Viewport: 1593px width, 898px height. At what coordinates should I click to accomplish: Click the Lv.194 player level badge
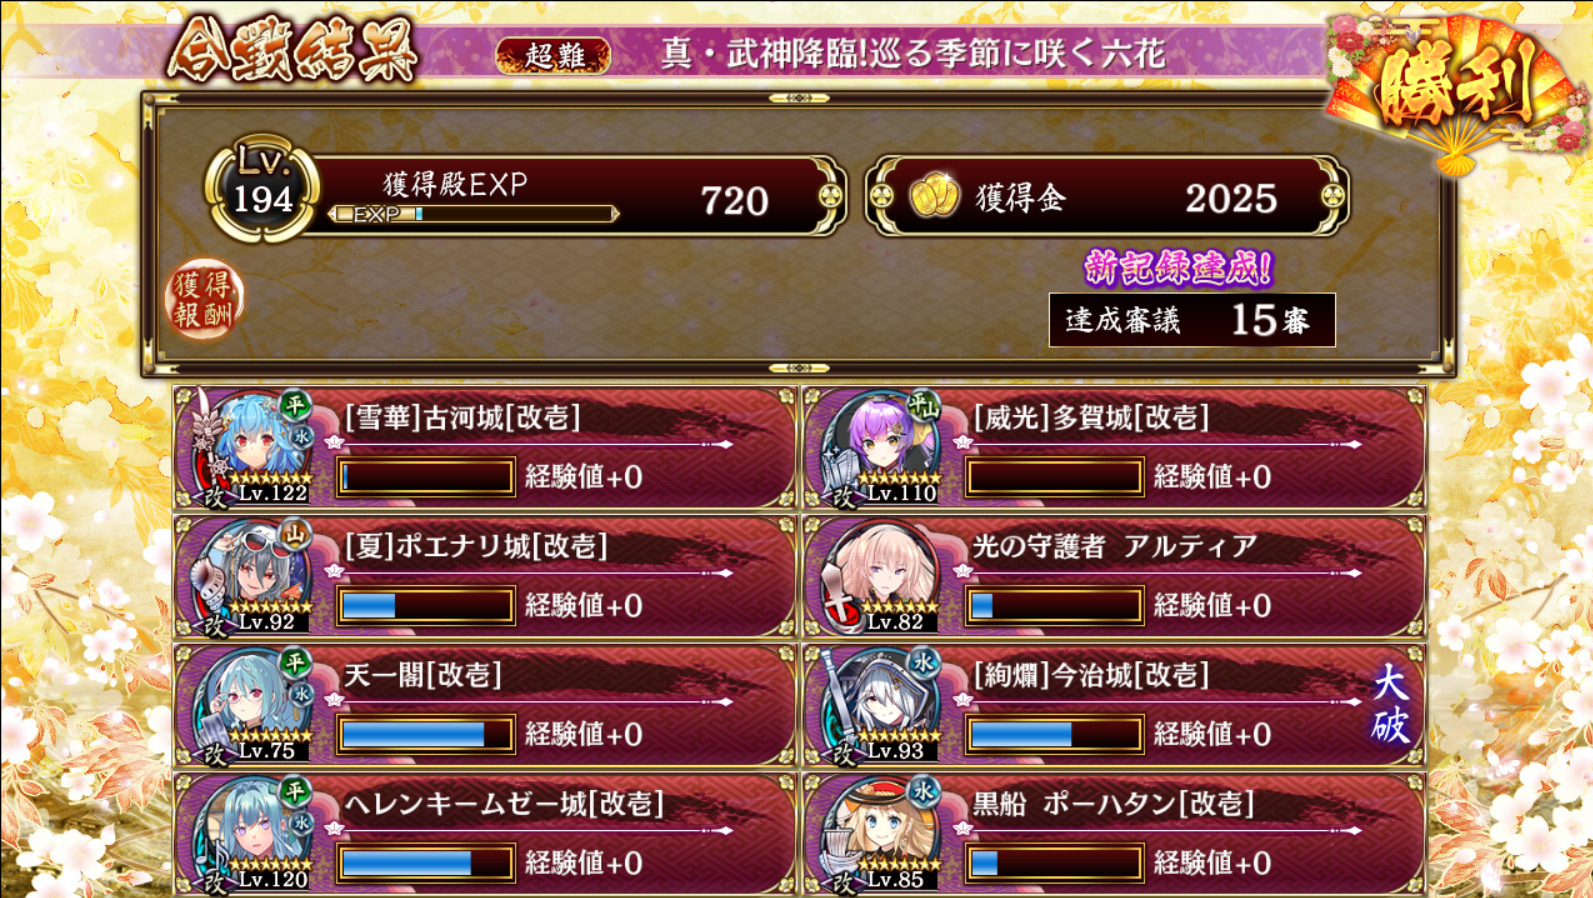[x=262, y=189]
